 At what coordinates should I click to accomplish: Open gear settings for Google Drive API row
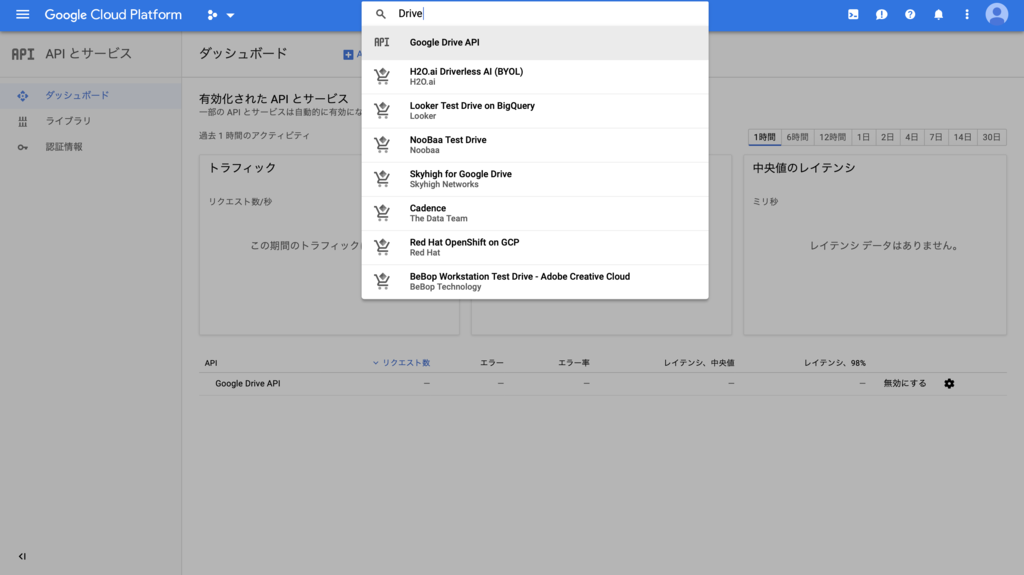949,384
